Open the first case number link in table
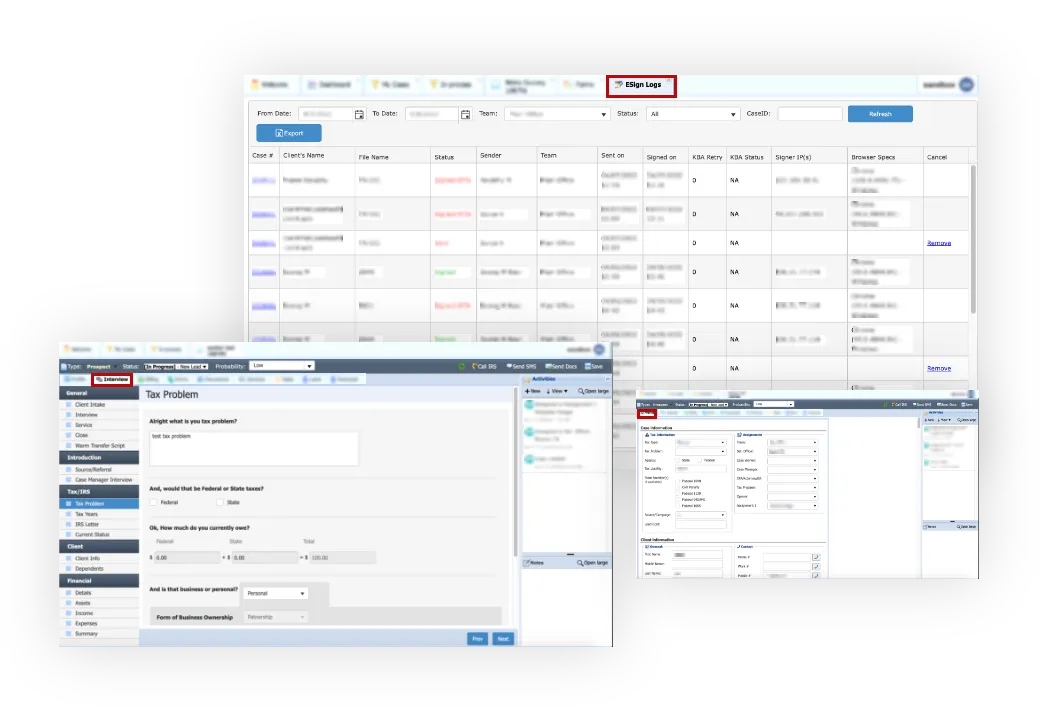This screenshot has height=717, width=1046. tap(264, 180)
